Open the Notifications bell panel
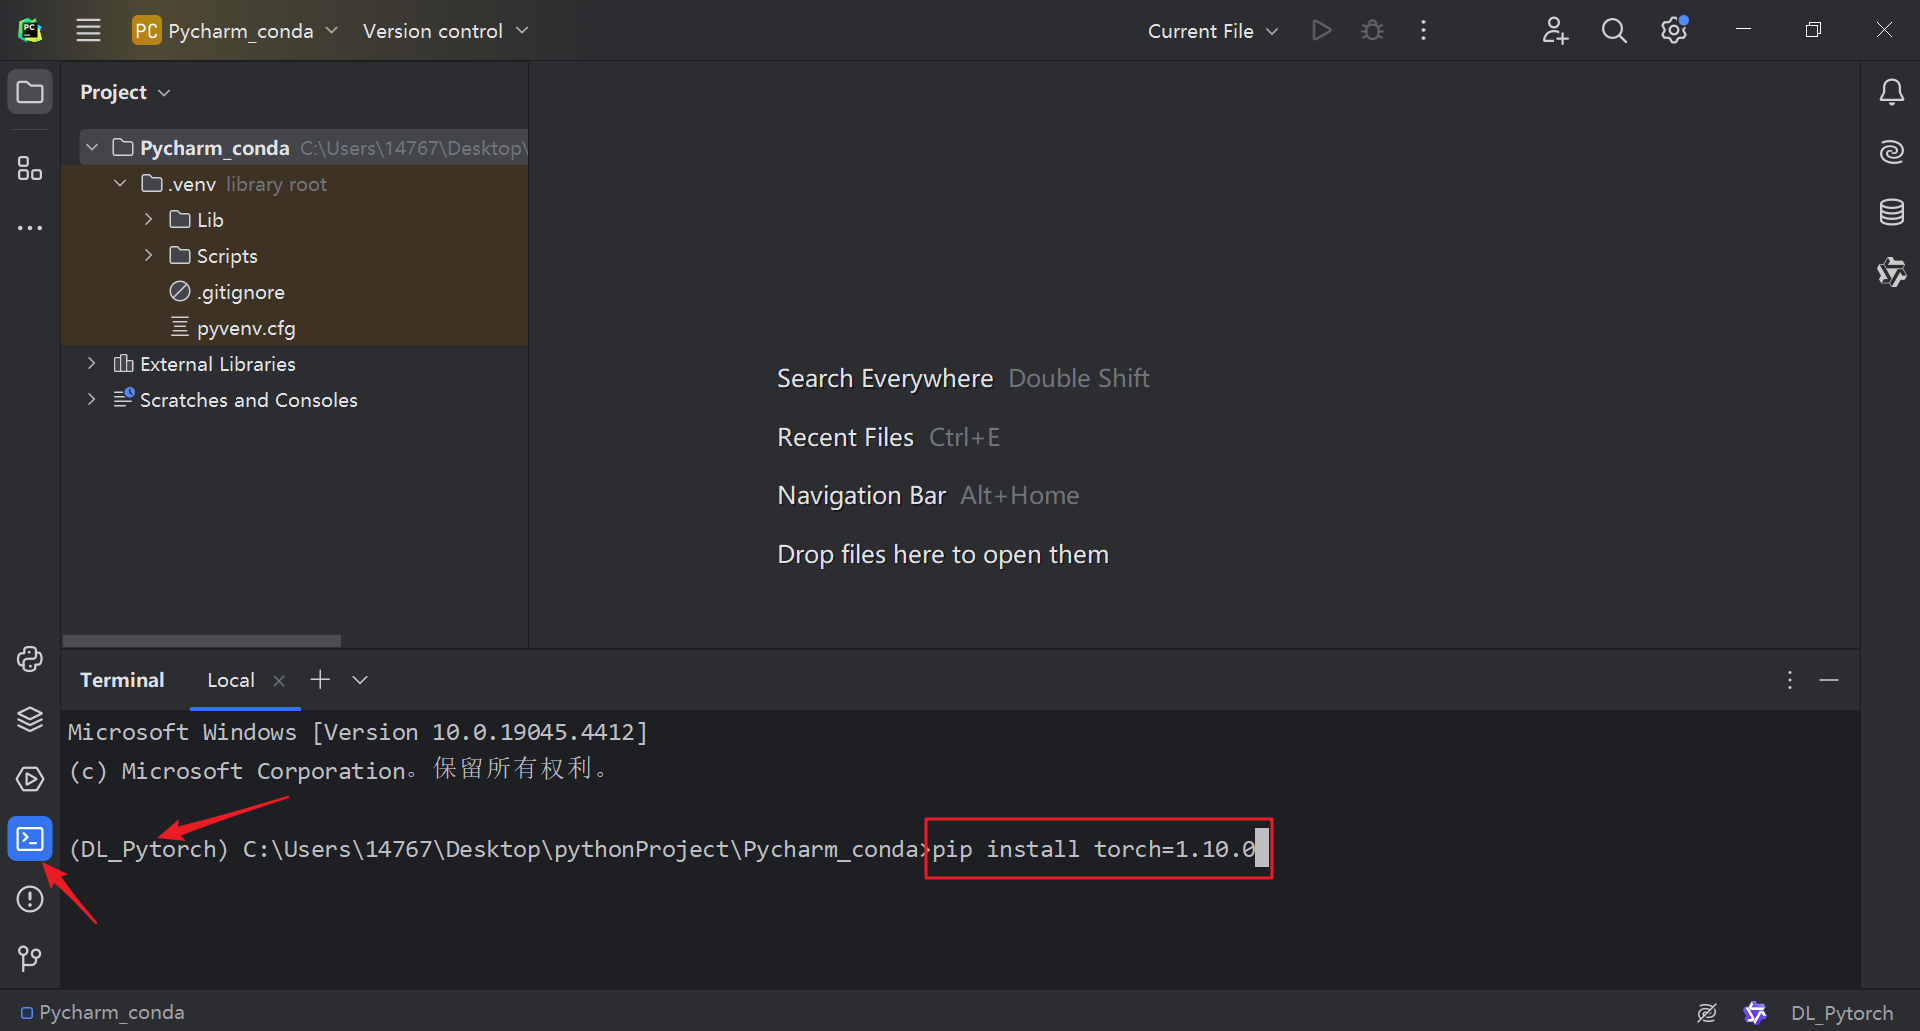Viewport: 1920px width, 1031px height. click(1891, 93)
